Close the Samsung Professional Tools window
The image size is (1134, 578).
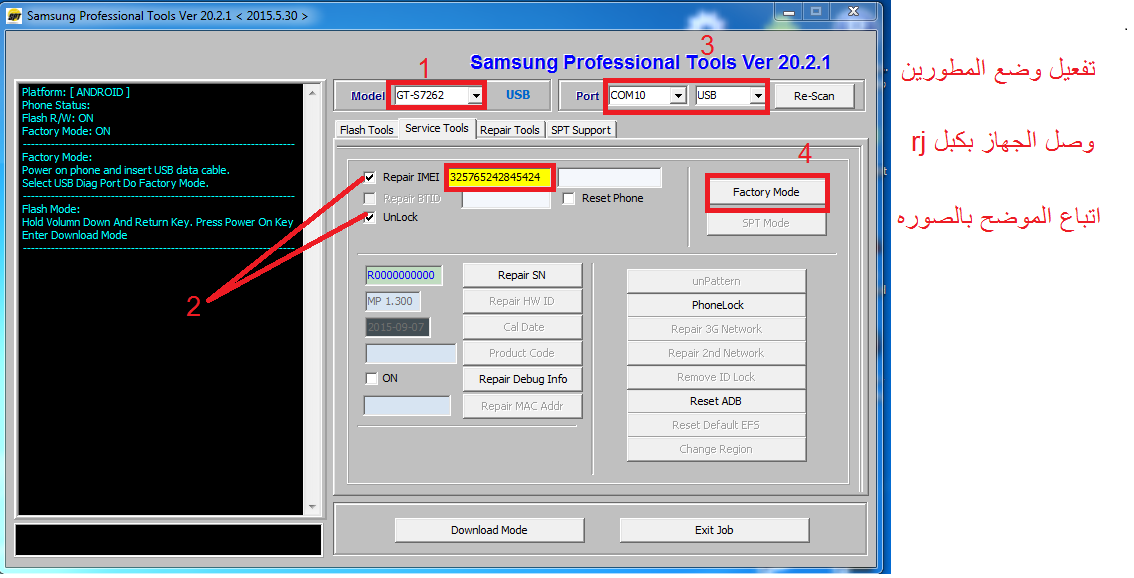tap(853, 12)
